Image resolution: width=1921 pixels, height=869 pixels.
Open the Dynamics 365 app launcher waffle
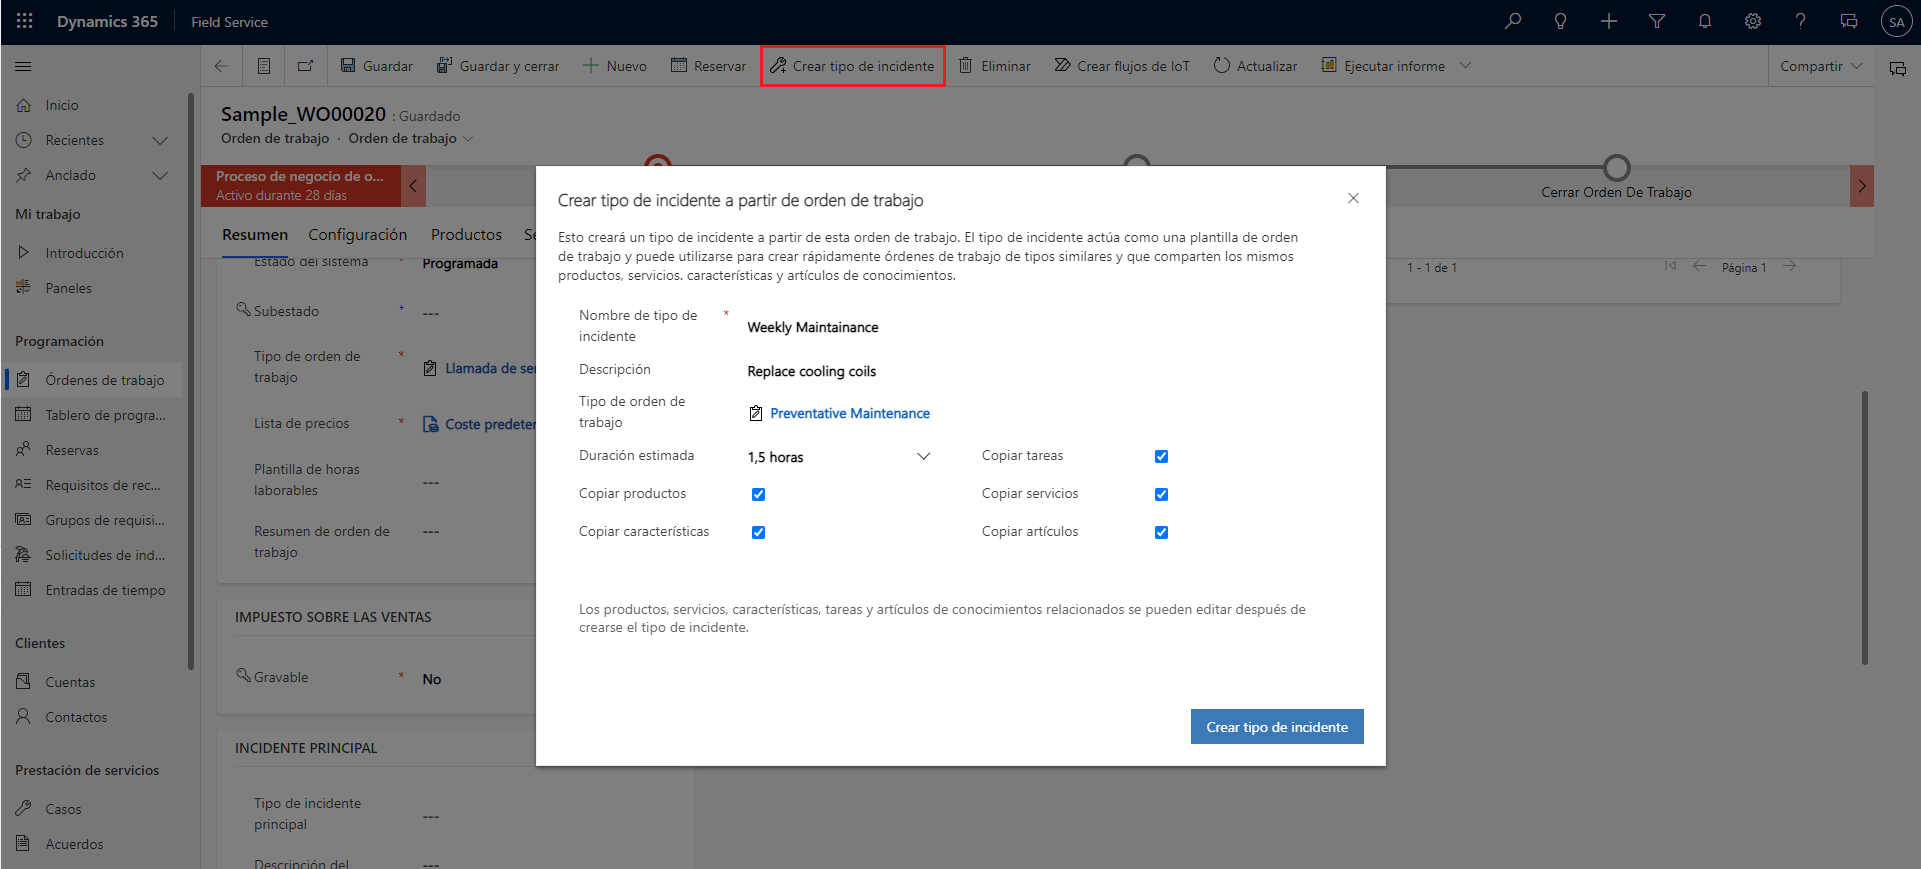pos(25,21)
